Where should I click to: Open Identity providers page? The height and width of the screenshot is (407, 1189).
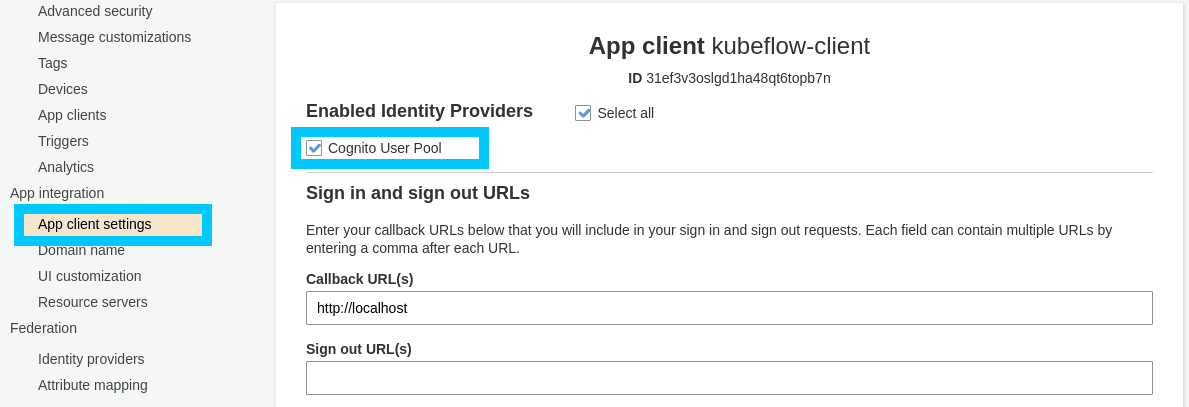point(91,359)
